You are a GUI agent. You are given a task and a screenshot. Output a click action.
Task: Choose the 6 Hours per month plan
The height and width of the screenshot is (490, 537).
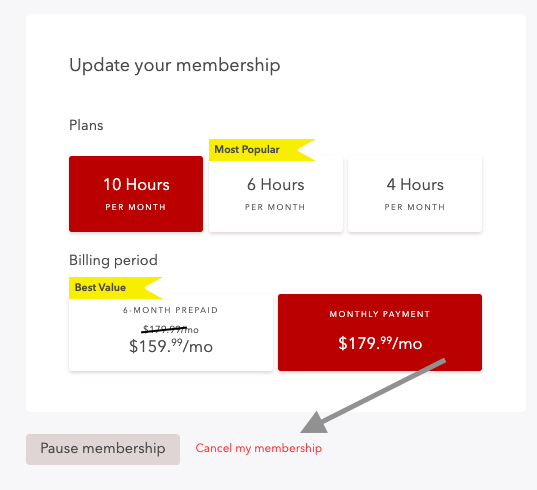click(276, 194)
